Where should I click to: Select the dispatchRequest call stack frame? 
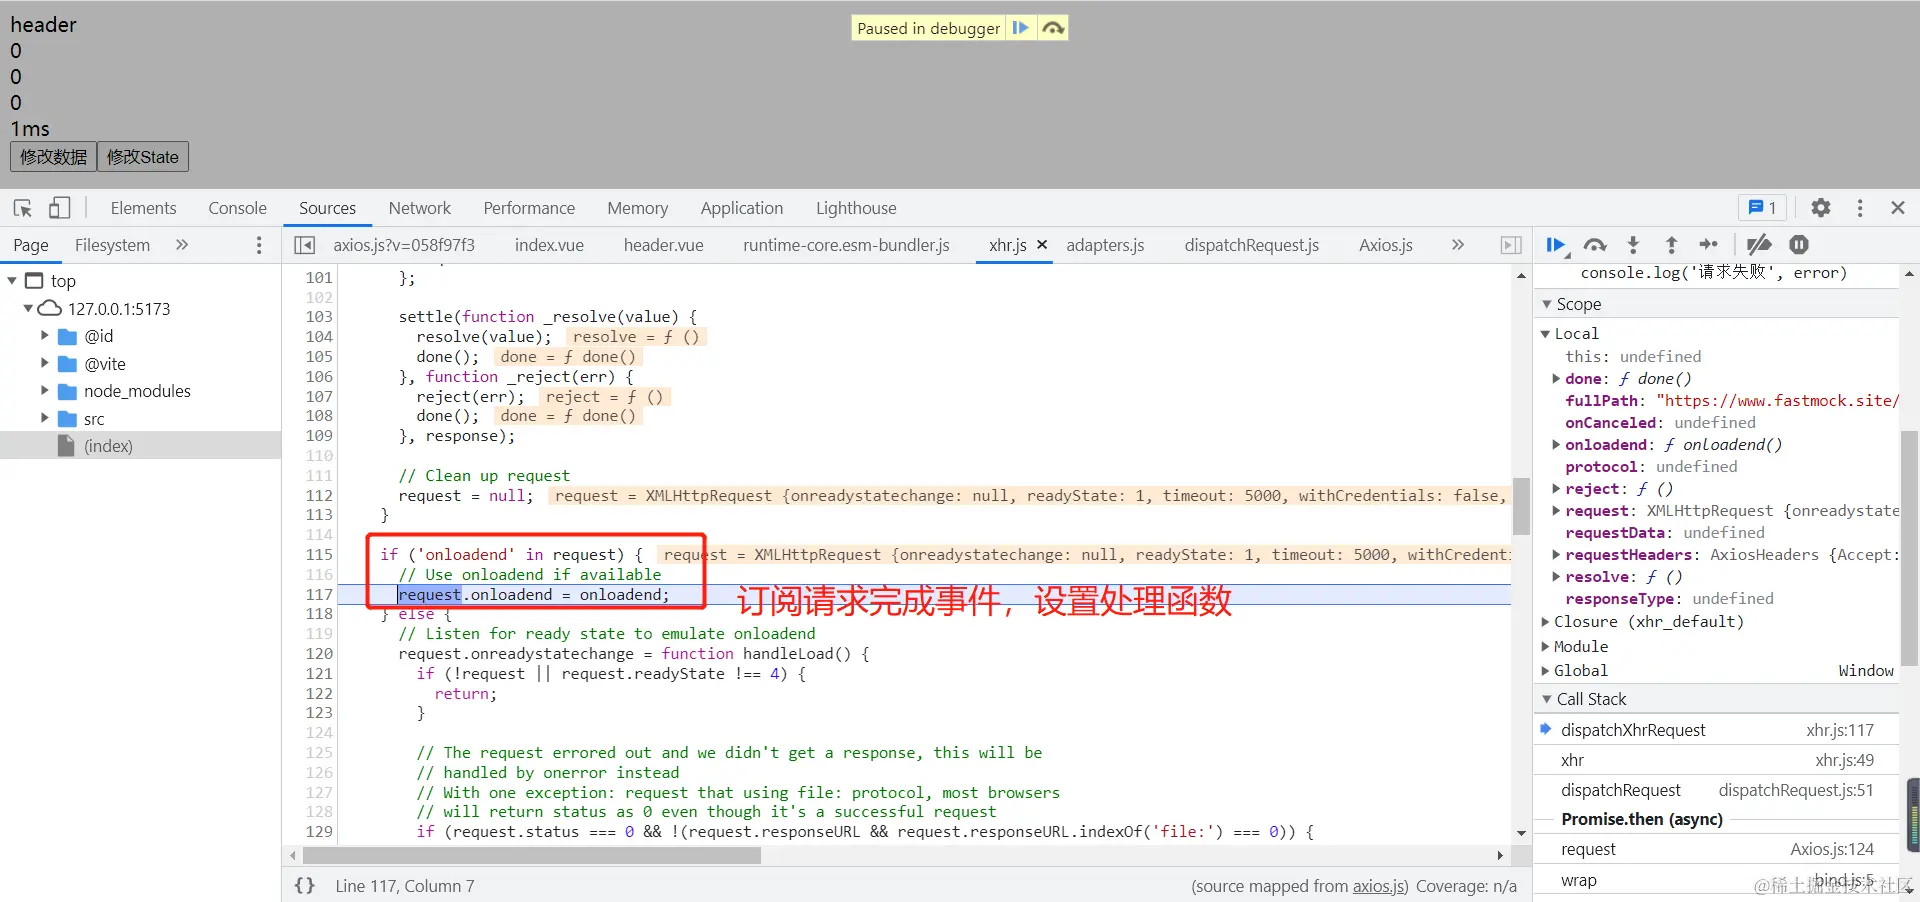pyautogui.click(x=1716, y=790)
